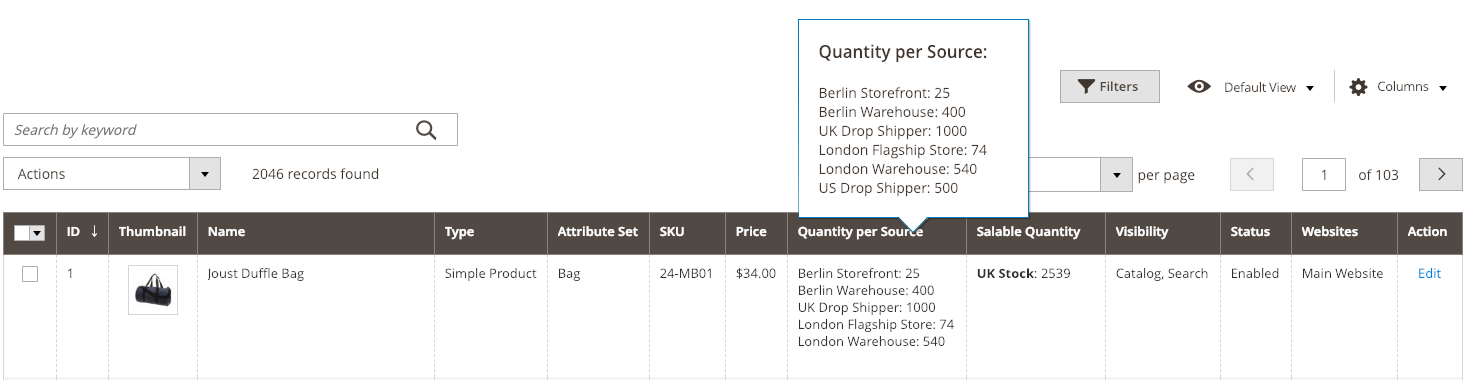The image size is (1464, 380).
Task: Open the Columns dropdown menu
Action: (1399, 87)
